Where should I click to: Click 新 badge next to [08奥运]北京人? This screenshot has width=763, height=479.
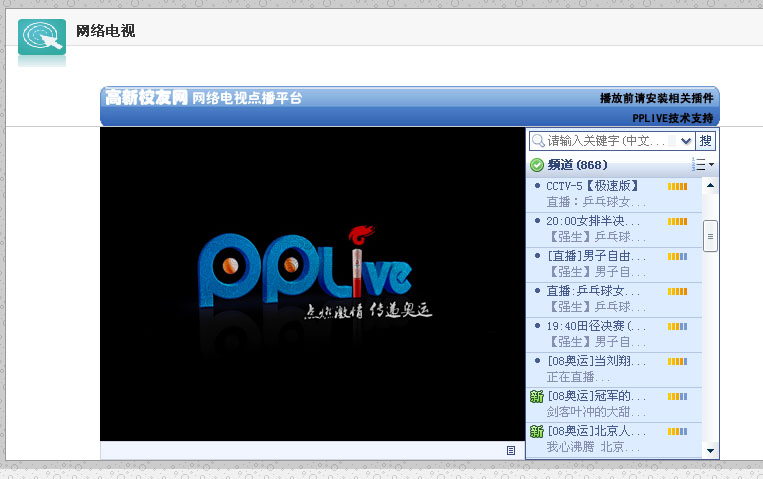click(536, 432)
